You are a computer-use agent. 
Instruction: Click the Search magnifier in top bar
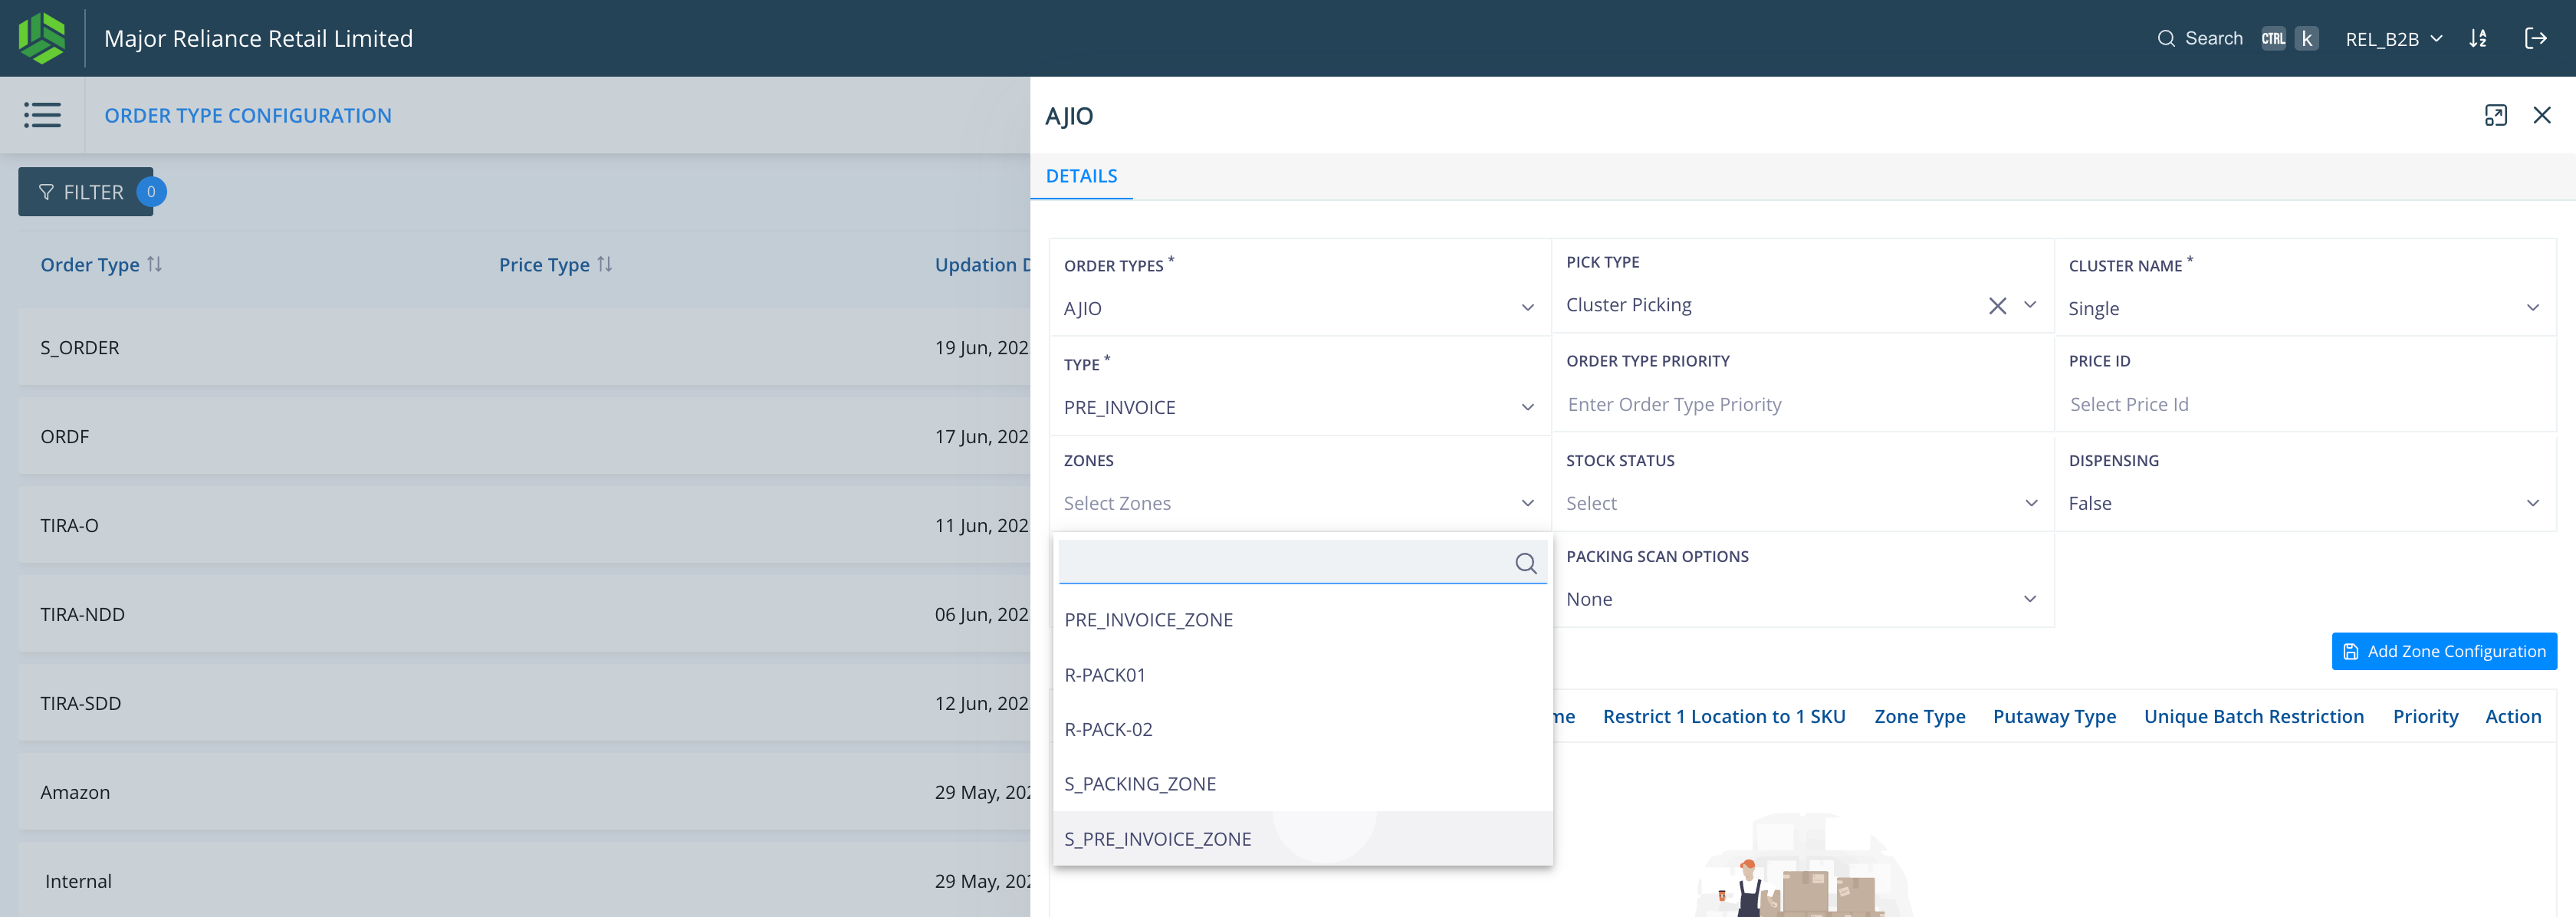tap(2166, 39)
